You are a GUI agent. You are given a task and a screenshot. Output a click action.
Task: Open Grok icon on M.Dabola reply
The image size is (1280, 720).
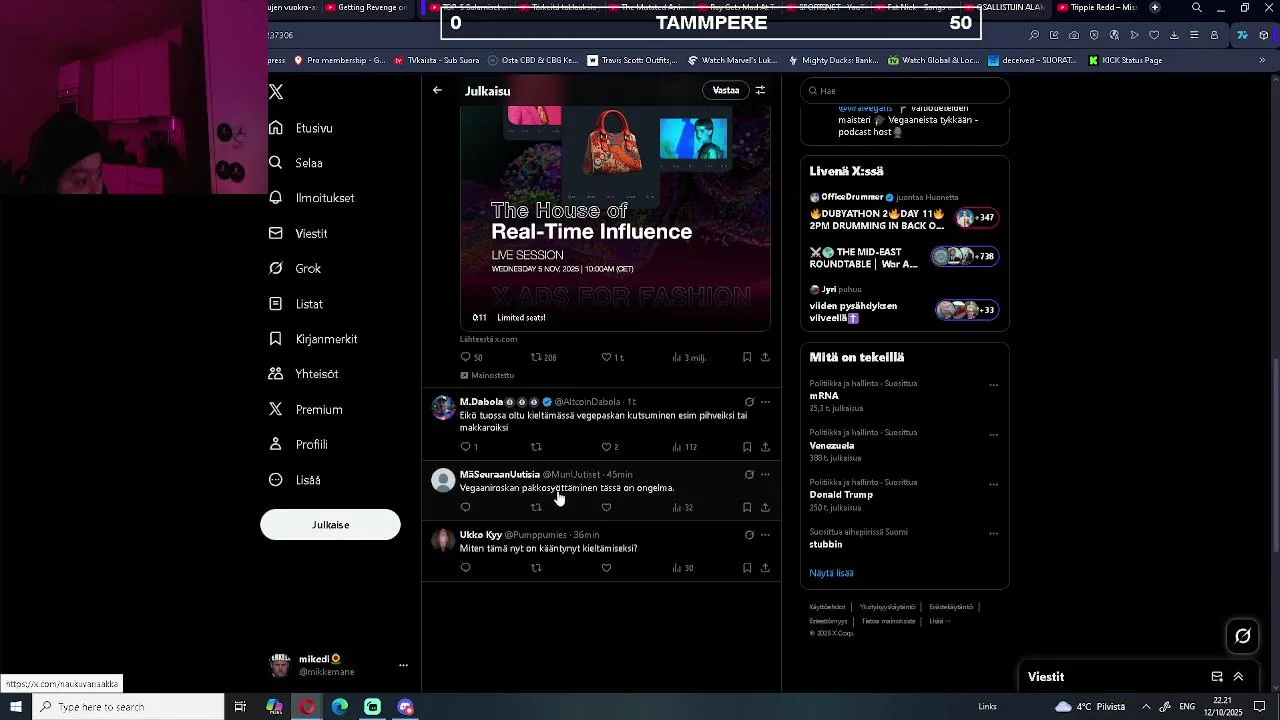tap(749, 402)
